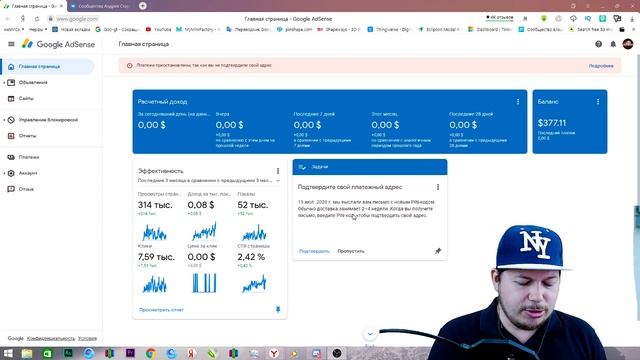Screen dimensions: 640x360
Task: Click the 2,42 % CTR value
Action: tap(251, 257)
